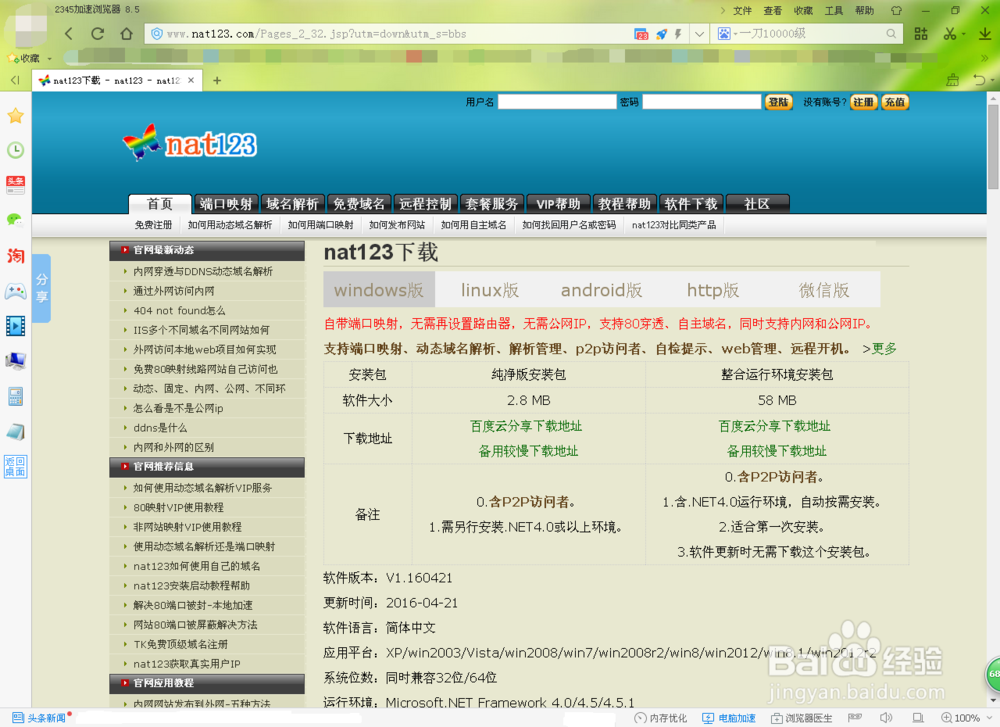This screenshot has height=727, width=1000.
Task: Open WeChat icon in sidebar
Action: 15,220
